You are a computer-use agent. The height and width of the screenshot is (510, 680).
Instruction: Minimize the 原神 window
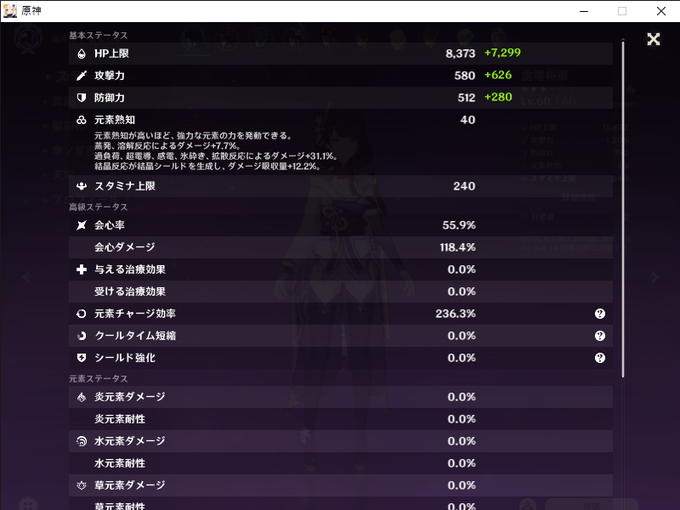[x=584, y=11]
